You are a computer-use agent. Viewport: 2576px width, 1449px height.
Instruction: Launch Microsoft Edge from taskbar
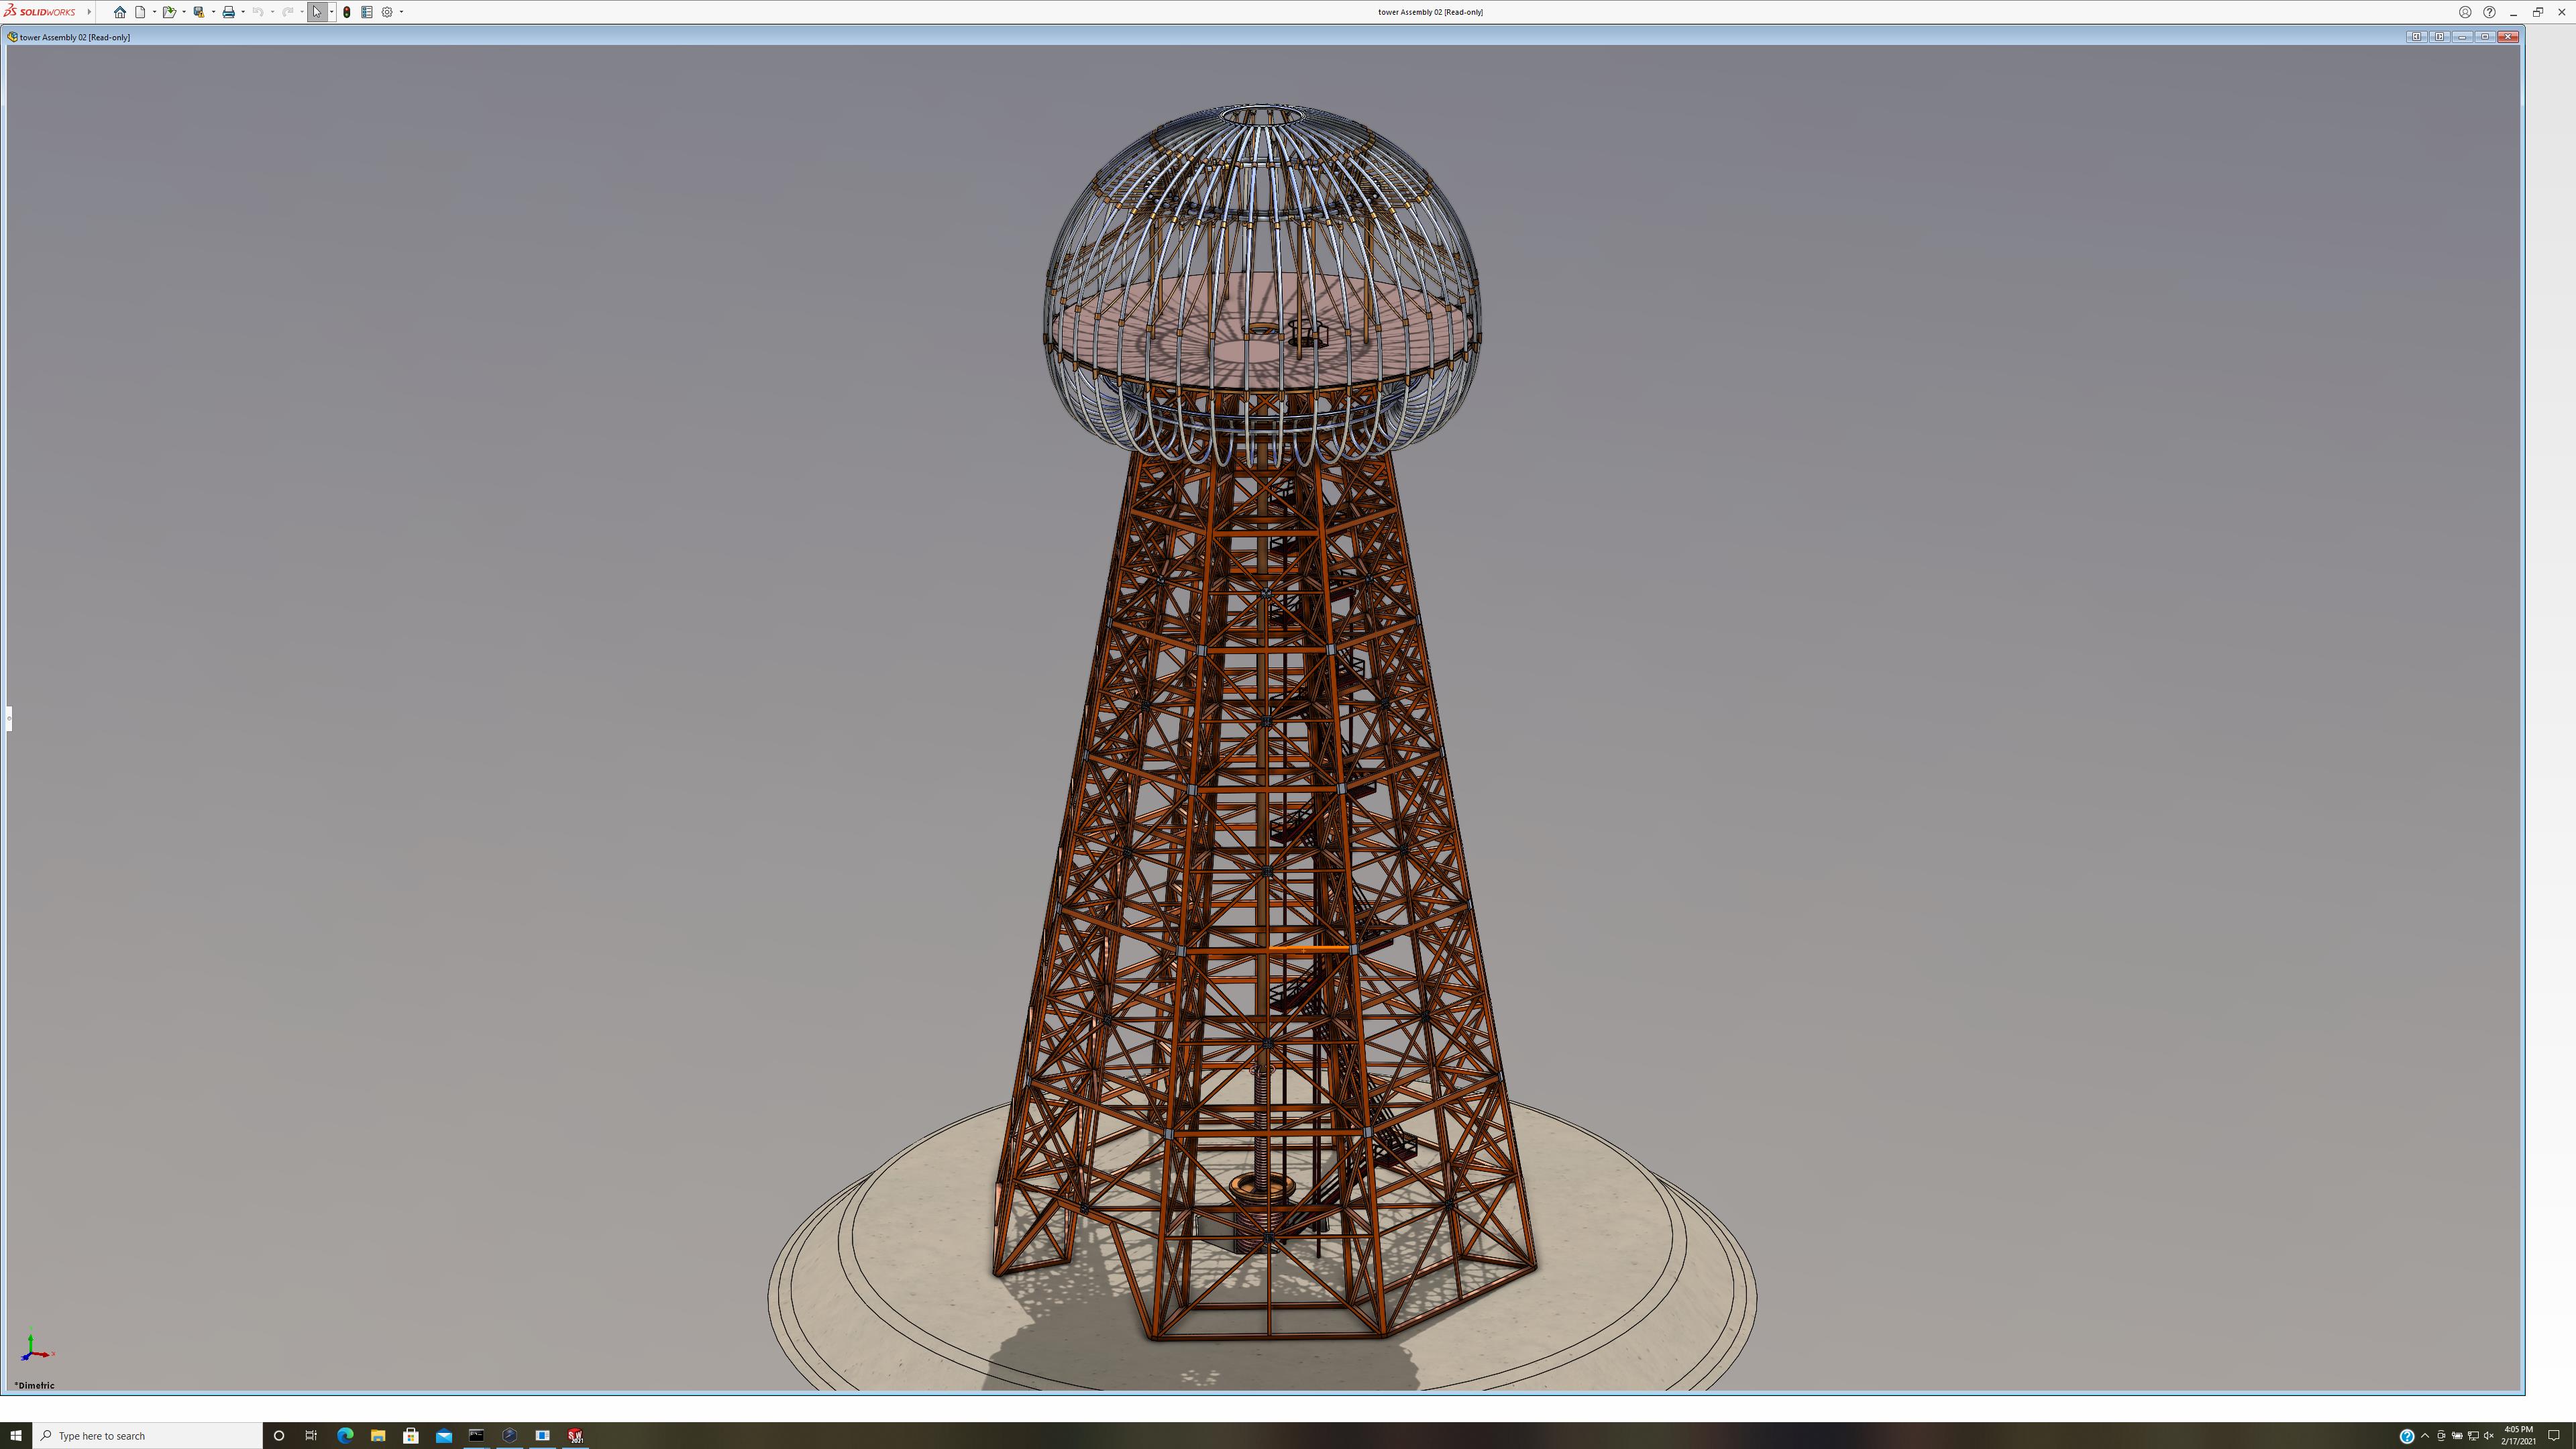(345, 1435)
